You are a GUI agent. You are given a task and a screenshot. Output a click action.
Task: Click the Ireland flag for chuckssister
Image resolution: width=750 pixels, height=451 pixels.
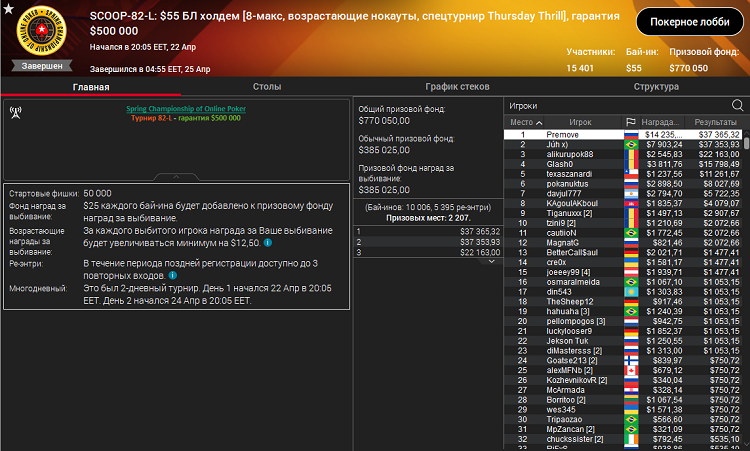[631, 439]
